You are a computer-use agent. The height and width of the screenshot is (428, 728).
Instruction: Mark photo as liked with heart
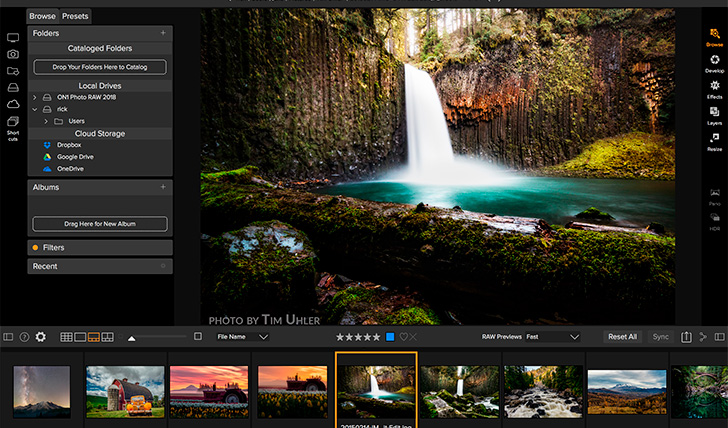403,337
